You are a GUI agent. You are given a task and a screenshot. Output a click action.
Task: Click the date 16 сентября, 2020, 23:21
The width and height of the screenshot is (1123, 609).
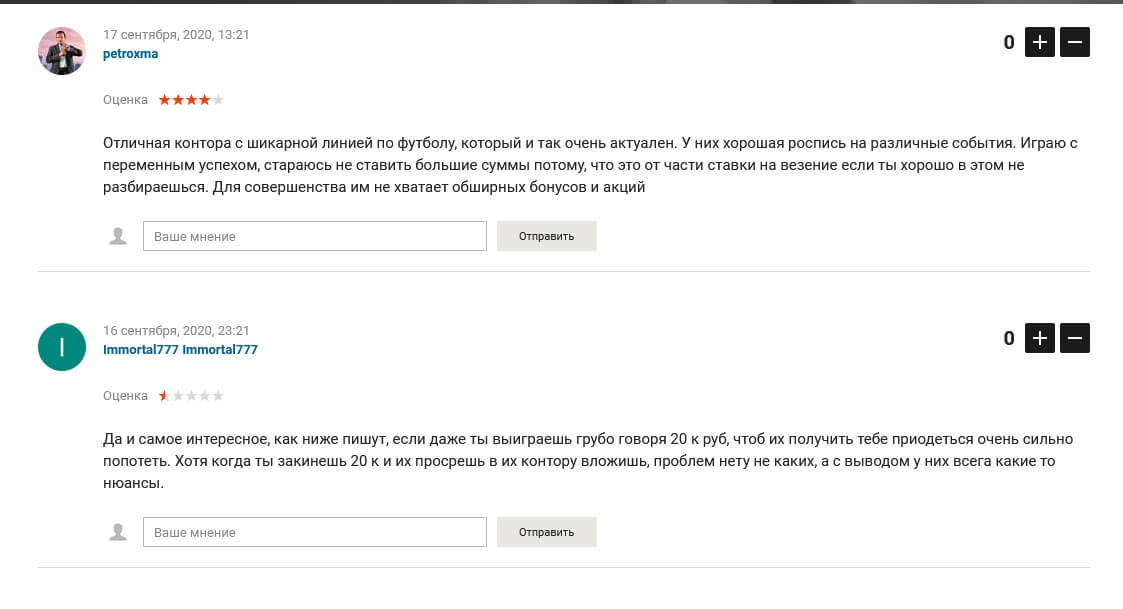pos(176,330)
